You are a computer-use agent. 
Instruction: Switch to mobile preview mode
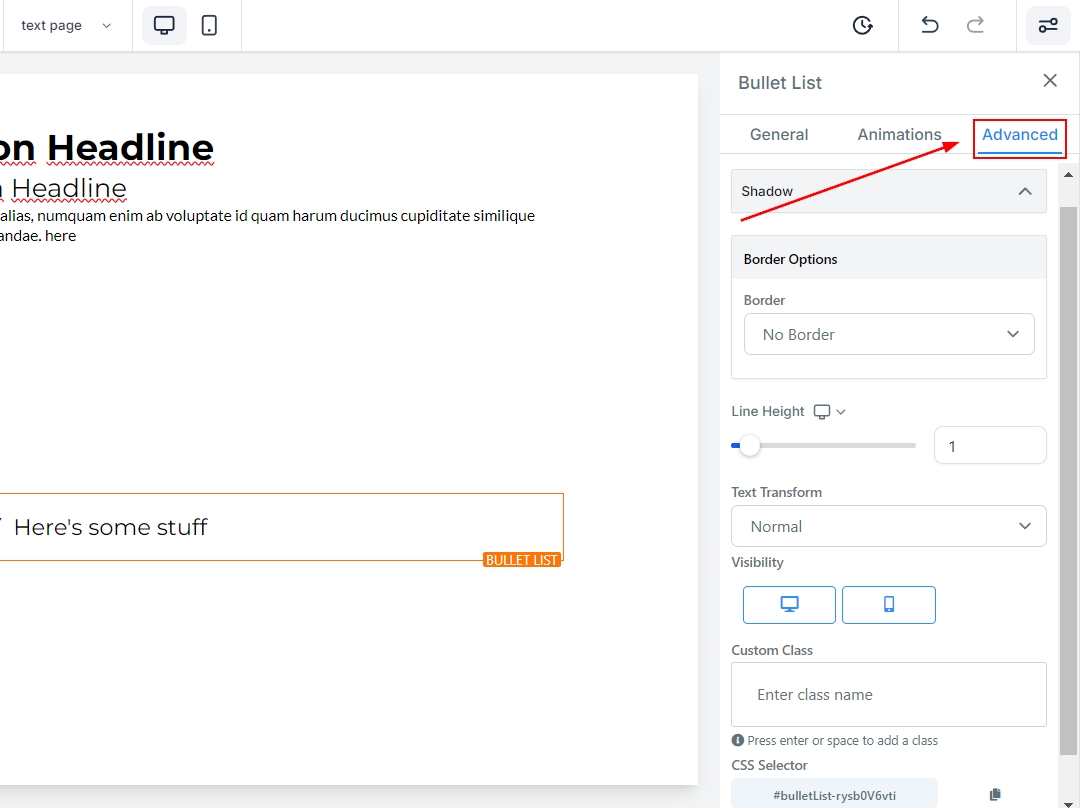(x=209, y=26)
